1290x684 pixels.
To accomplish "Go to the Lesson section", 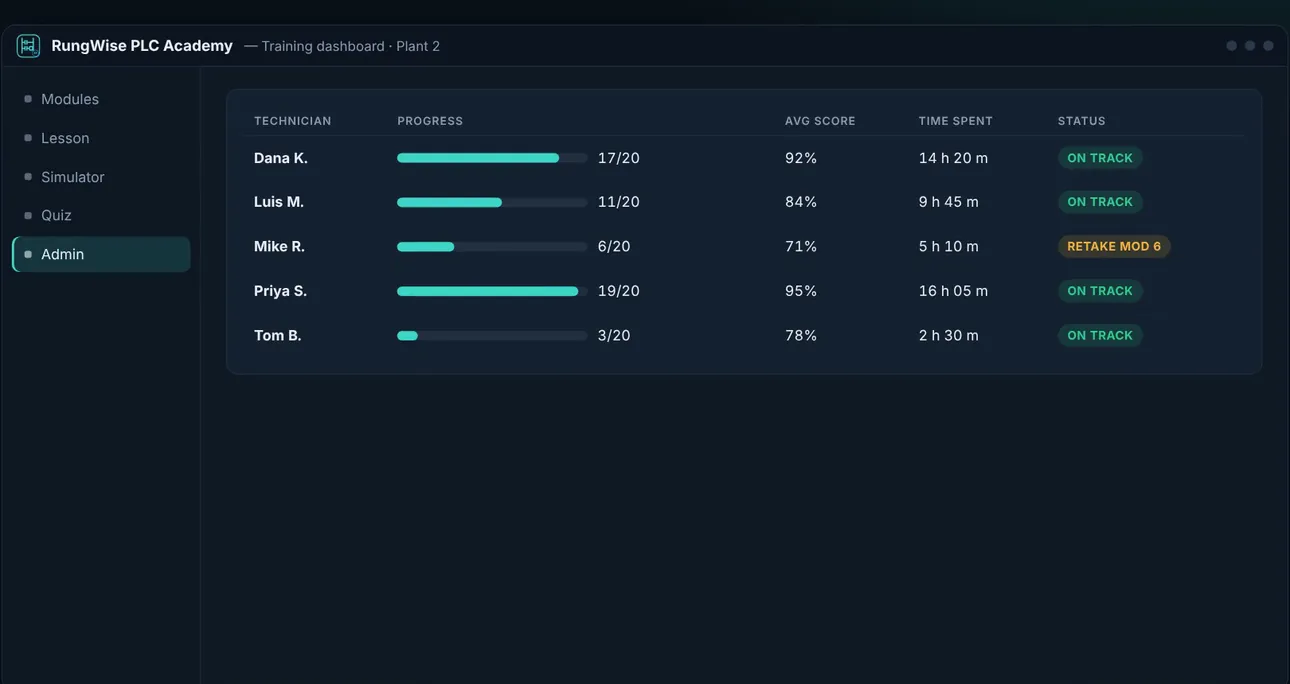I will 101,138.
